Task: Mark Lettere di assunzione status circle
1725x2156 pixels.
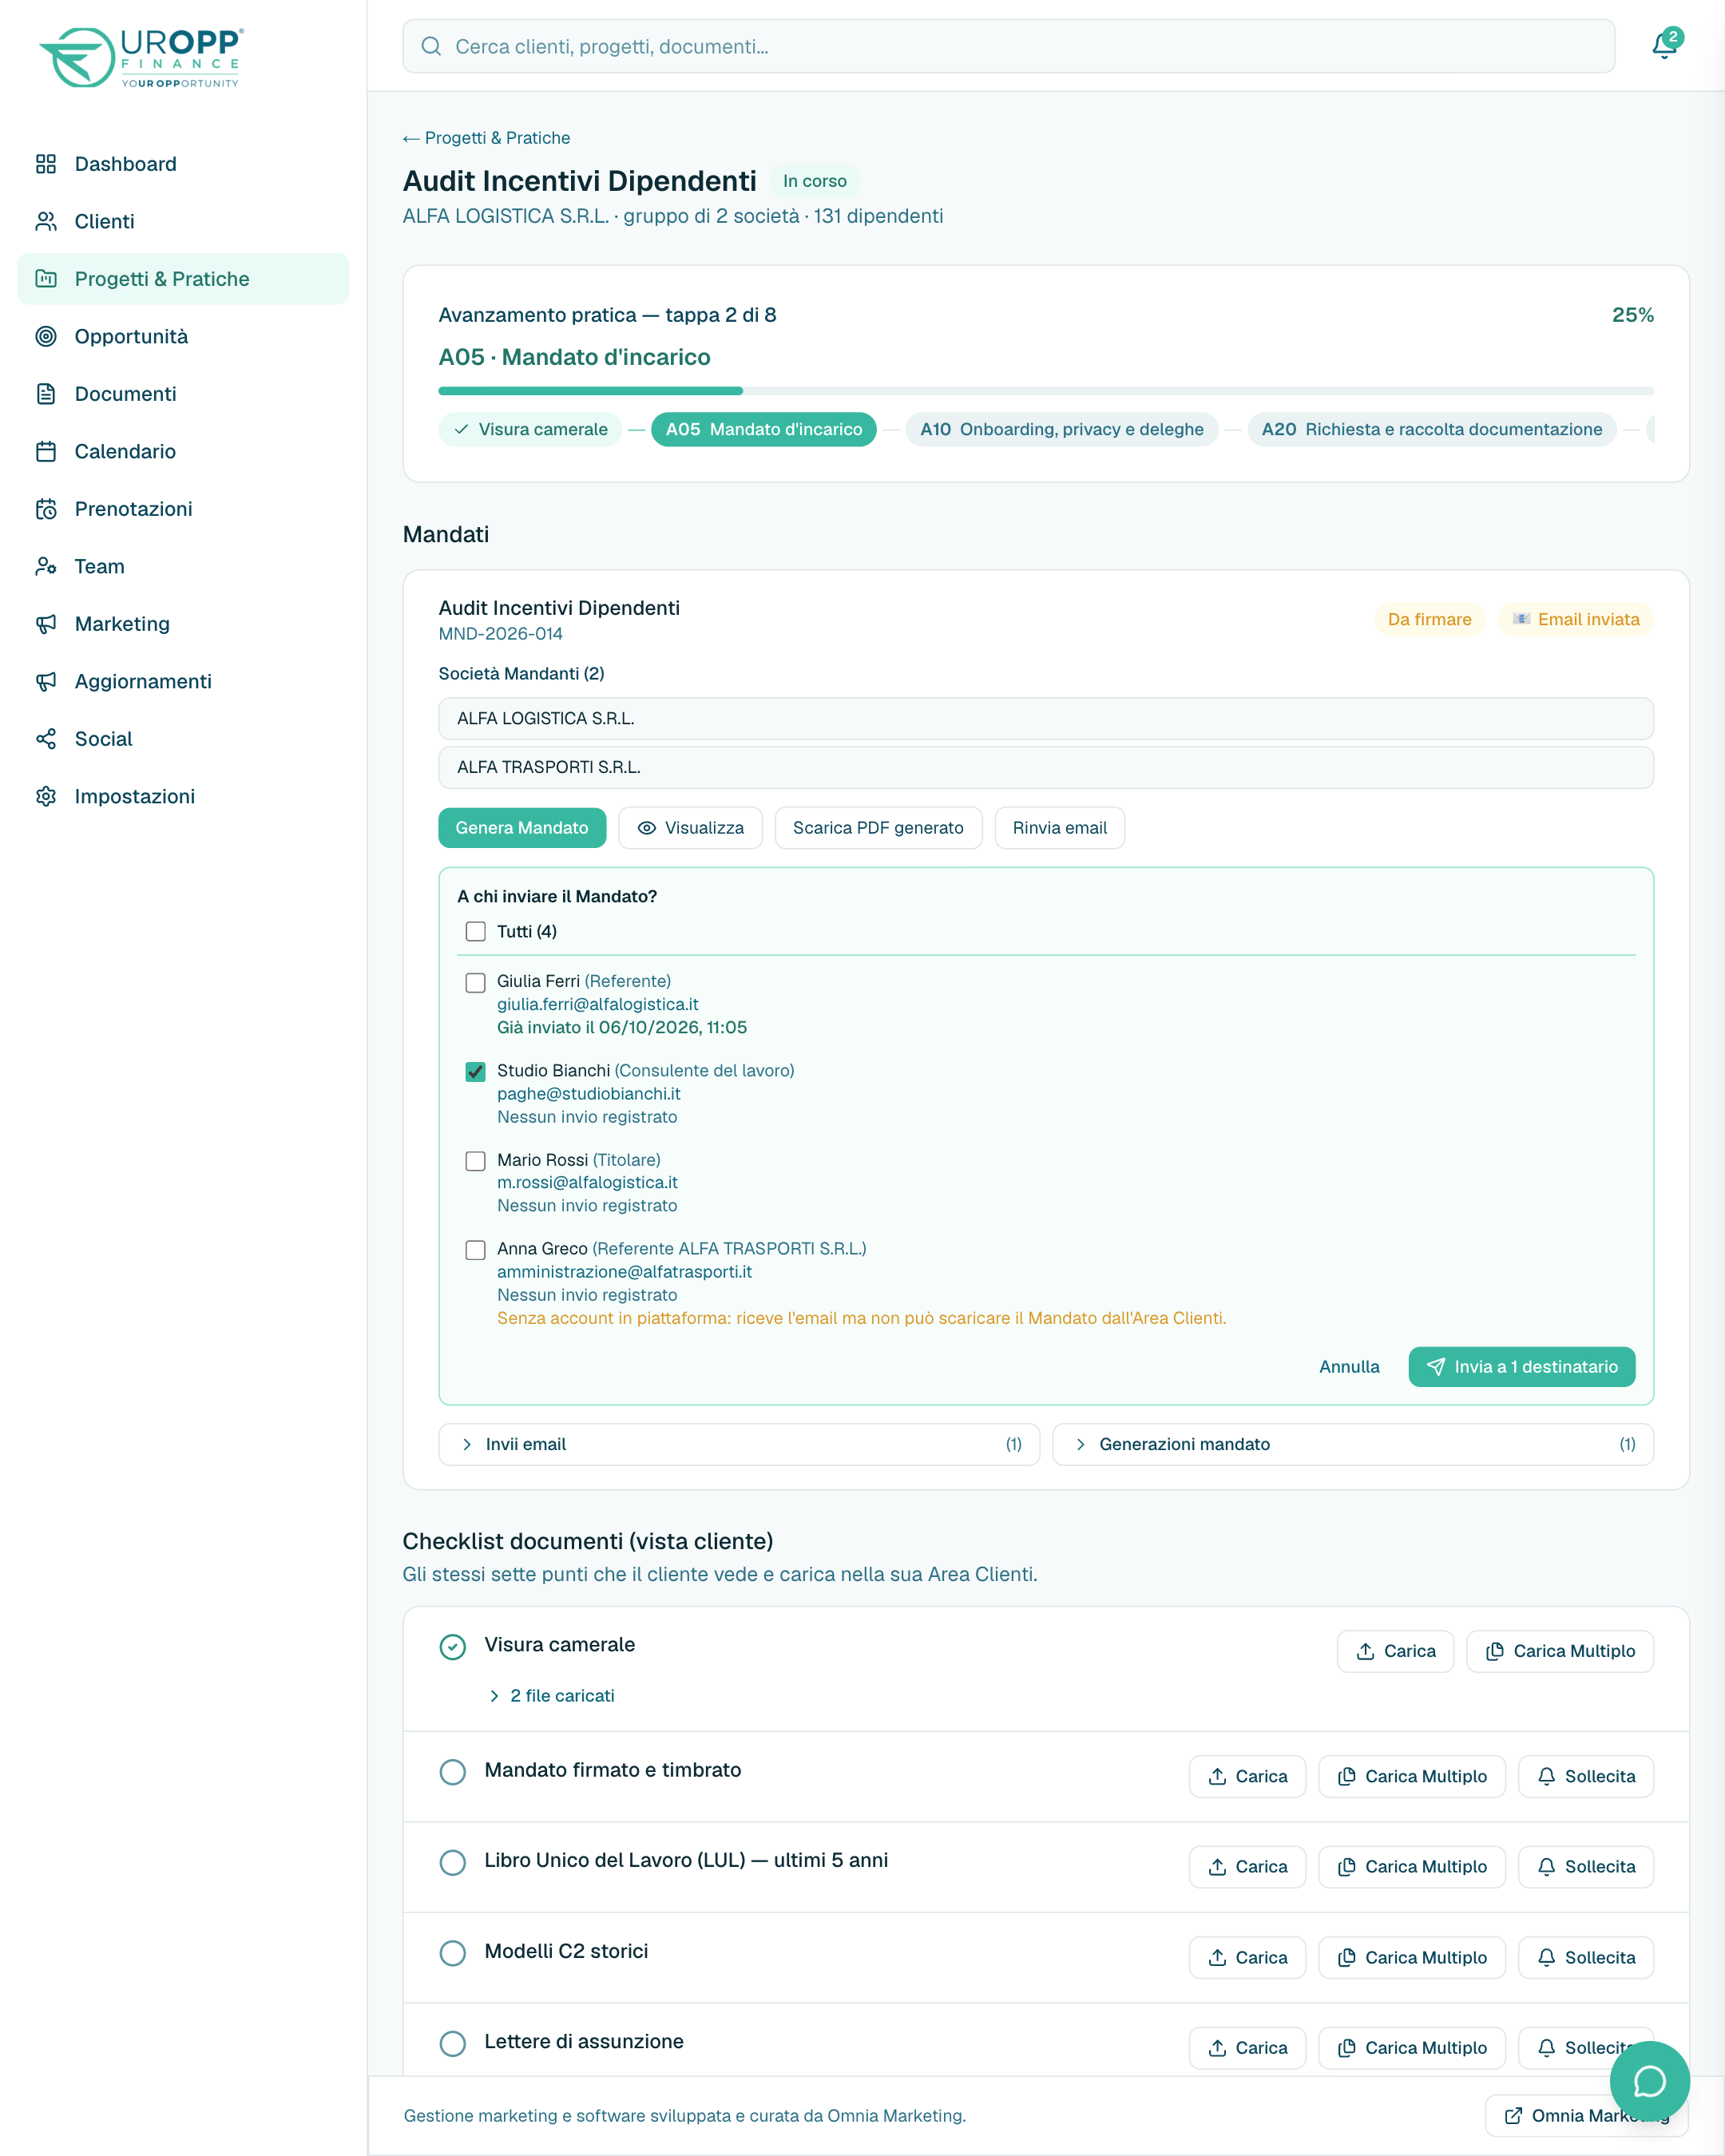Action: tap(453, 2043)
